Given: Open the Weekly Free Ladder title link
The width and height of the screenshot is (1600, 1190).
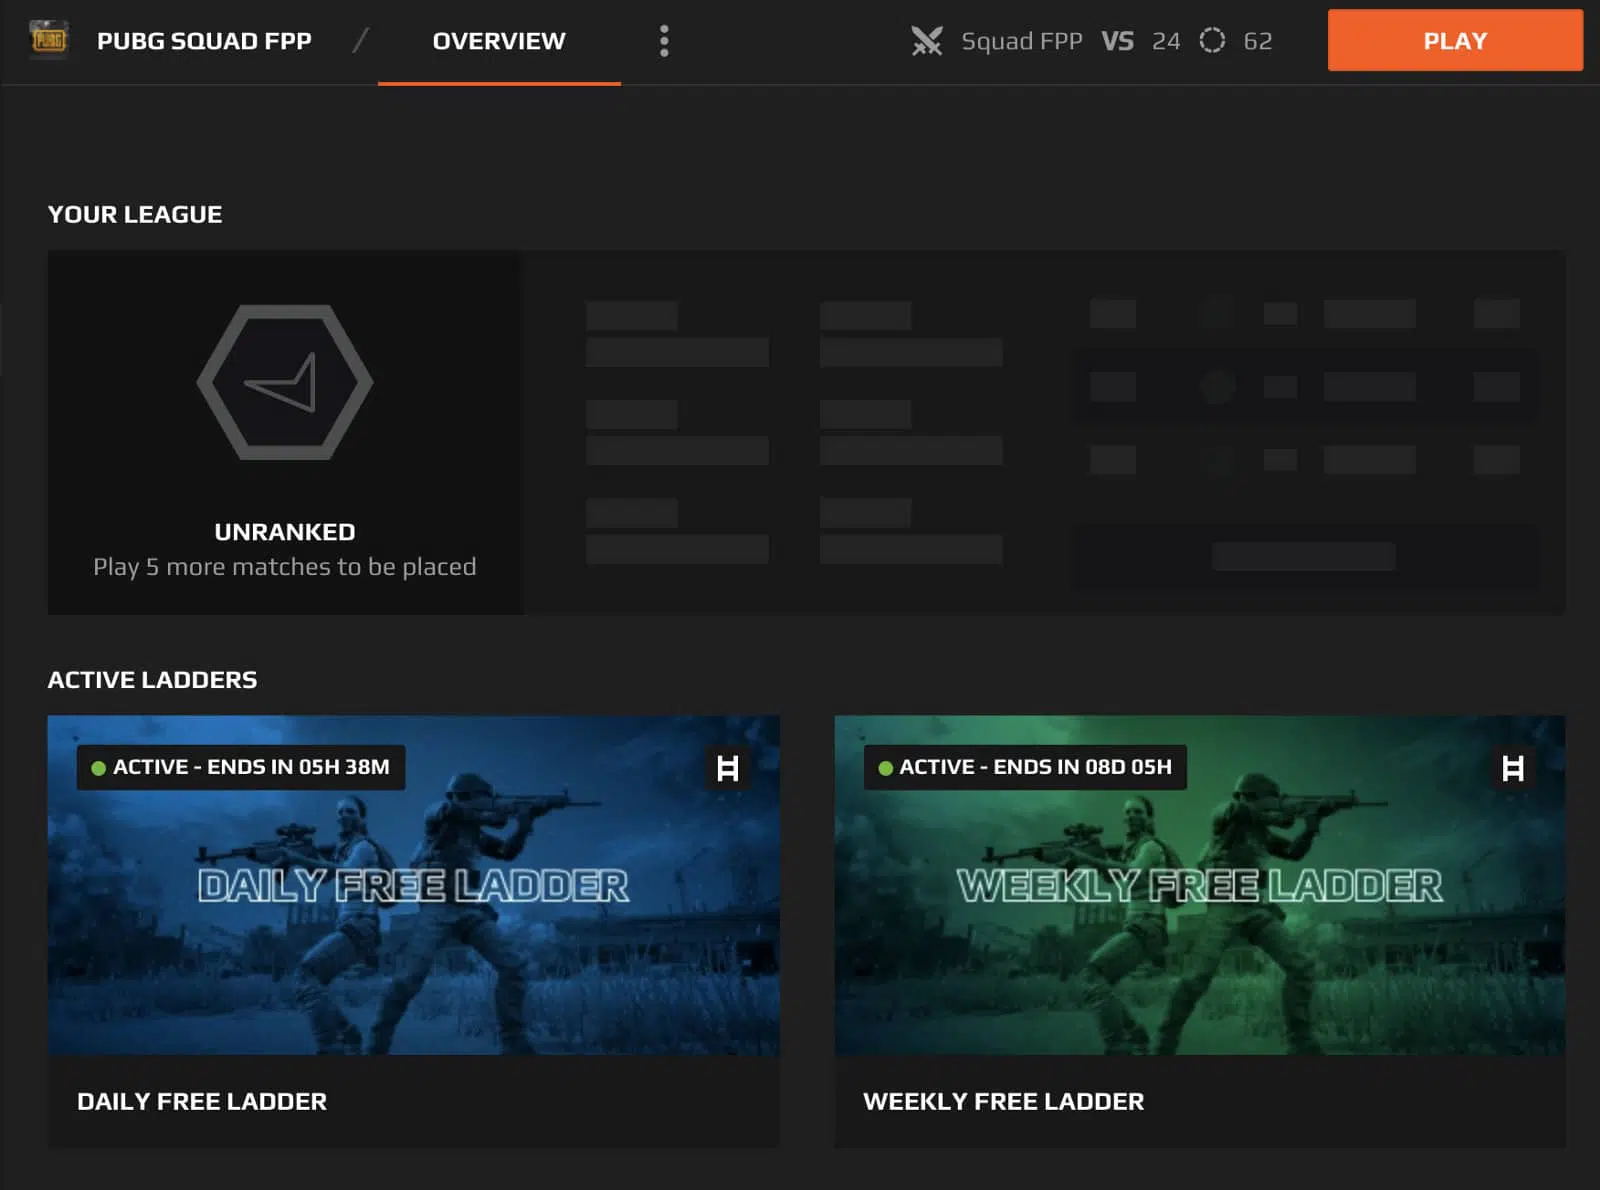Looking at the screenshot, I should click(1003, 1101).
